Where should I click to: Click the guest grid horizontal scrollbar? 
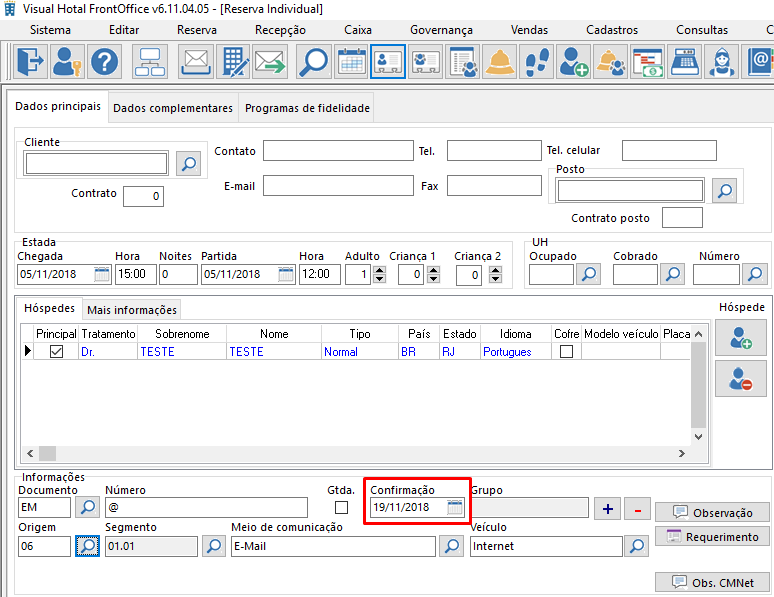pos(355,453)
